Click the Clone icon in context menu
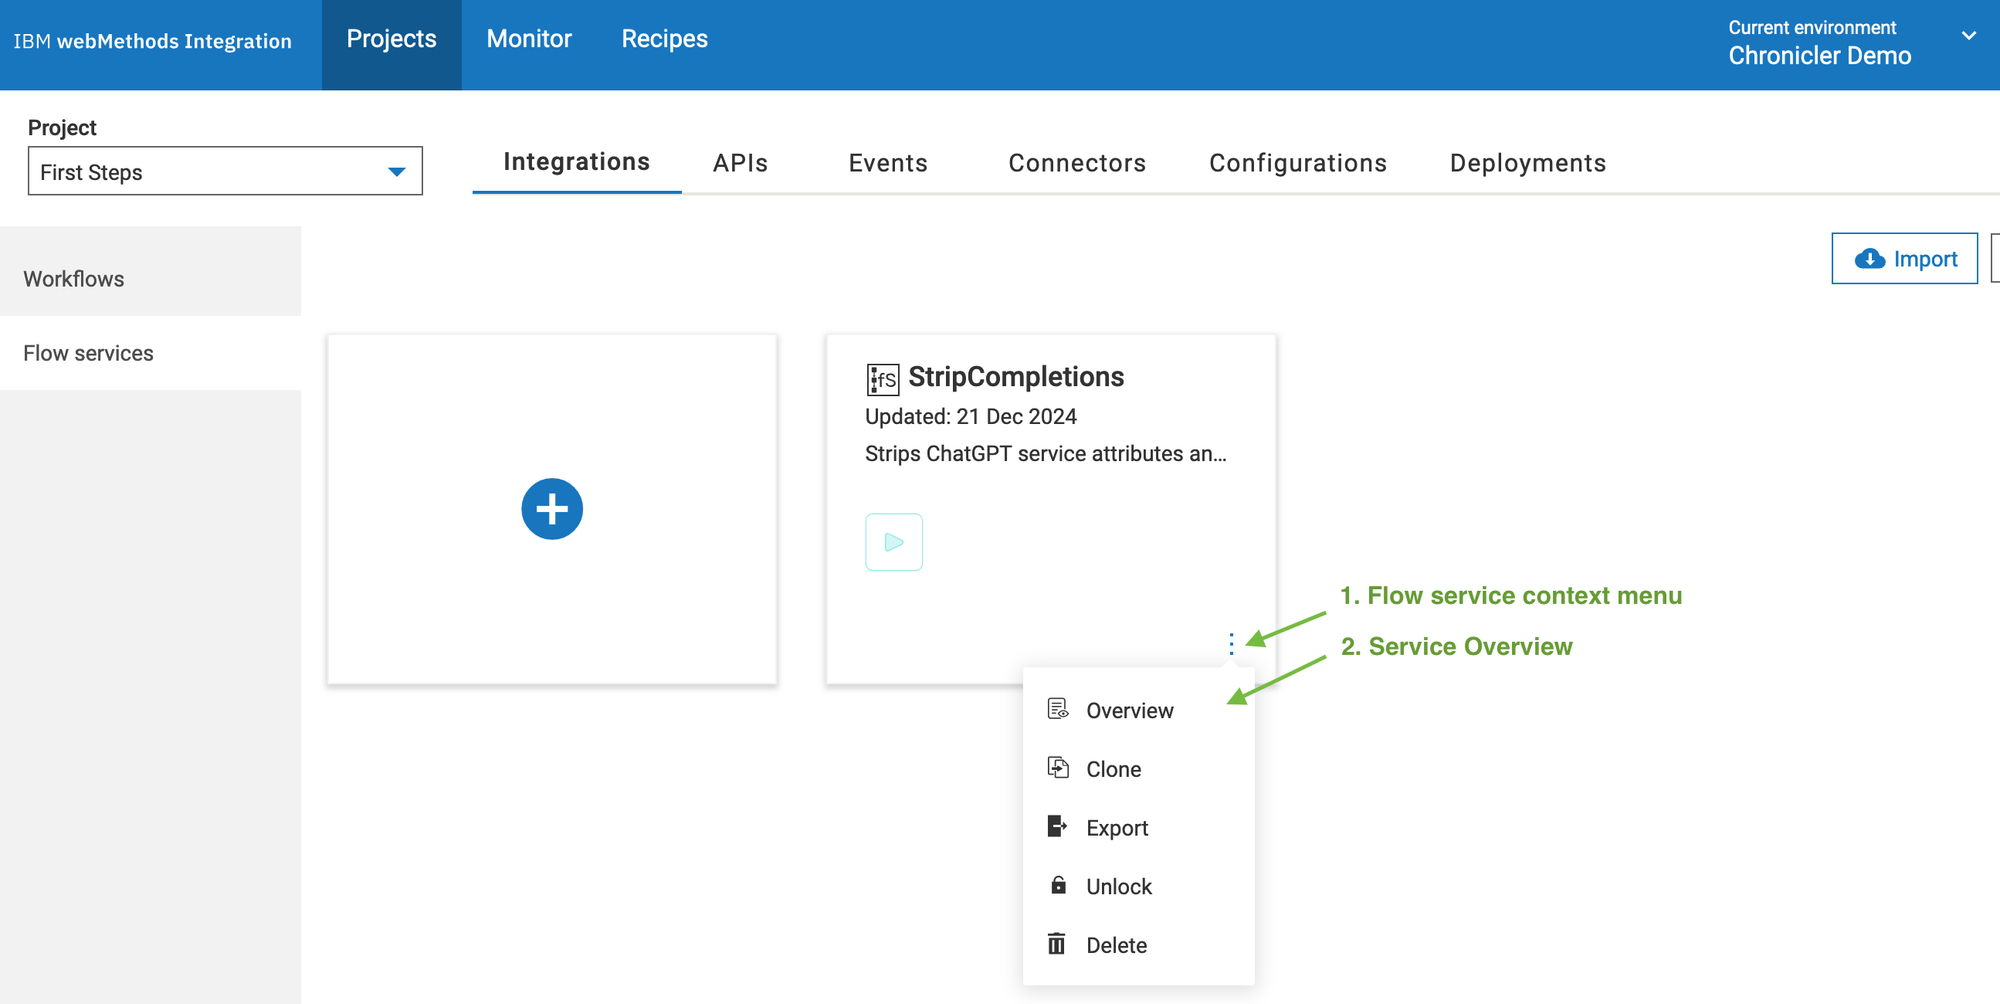2000x1004 pixels. [x=1058, y=768]
